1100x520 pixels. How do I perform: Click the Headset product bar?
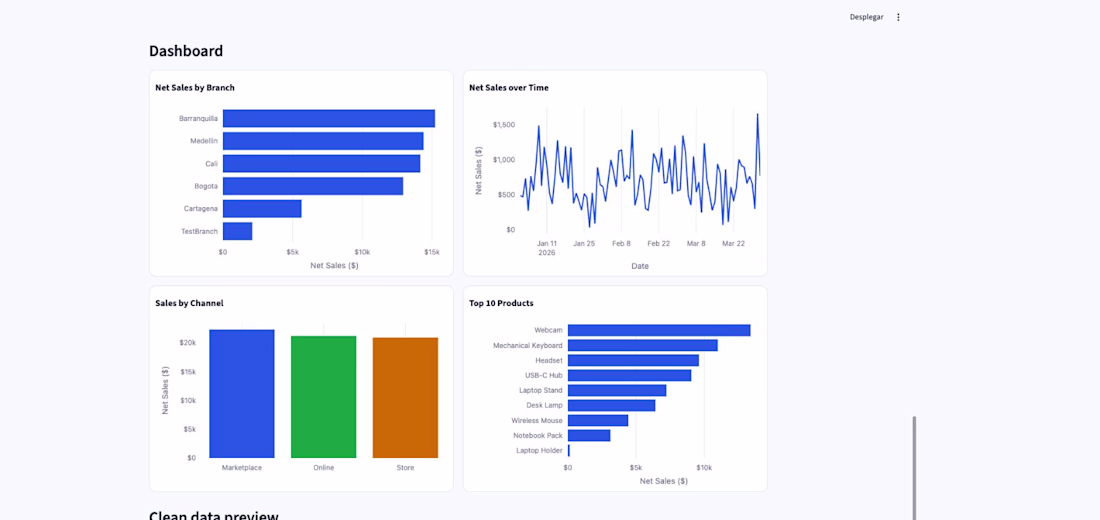tap(633, 360)
